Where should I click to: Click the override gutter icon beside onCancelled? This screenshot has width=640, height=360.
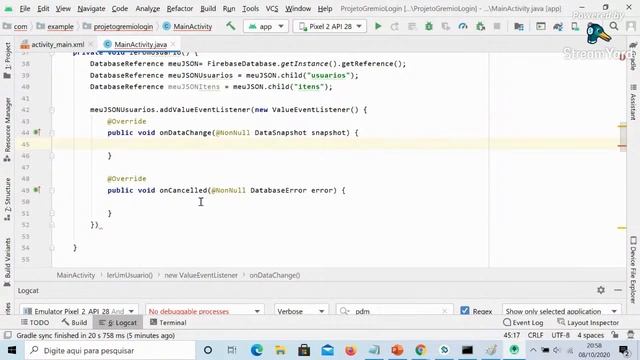coord(37,190)
